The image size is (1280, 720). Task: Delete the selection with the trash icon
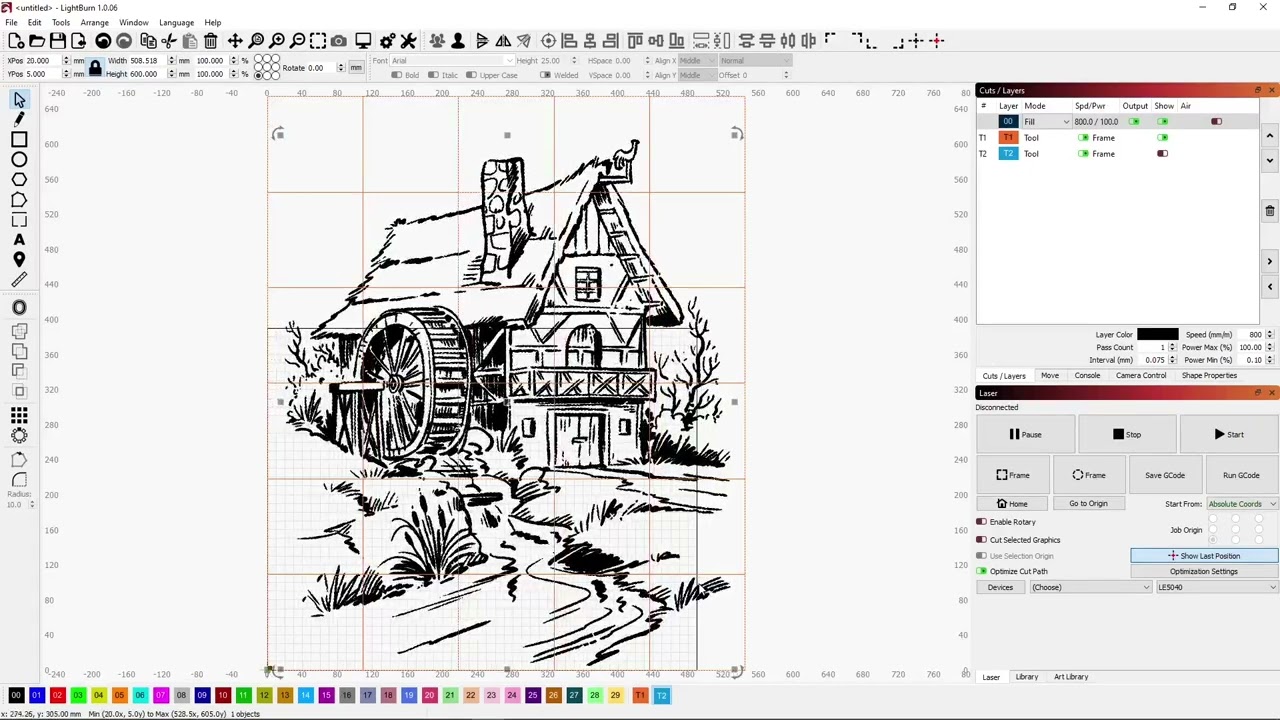(211, 41)
